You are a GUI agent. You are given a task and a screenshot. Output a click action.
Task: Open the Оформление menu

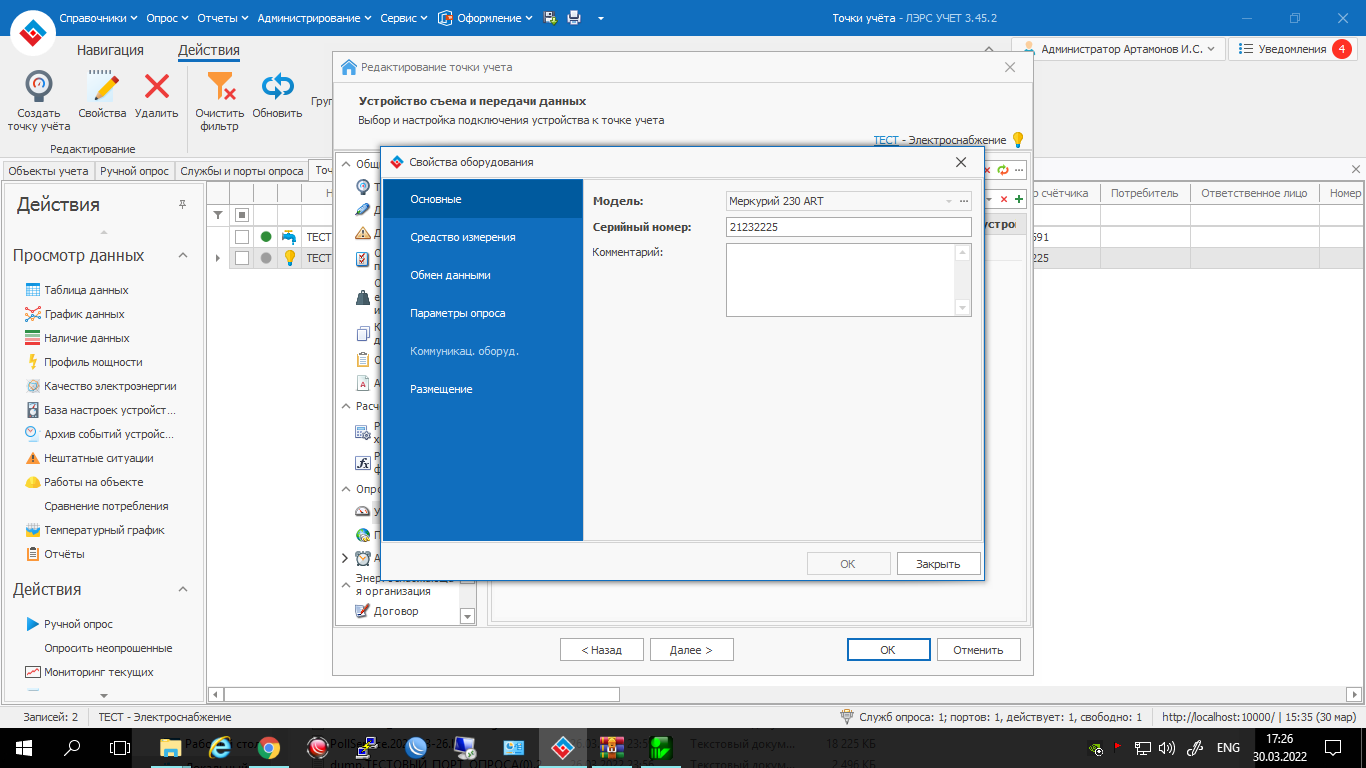coord(486,18)
